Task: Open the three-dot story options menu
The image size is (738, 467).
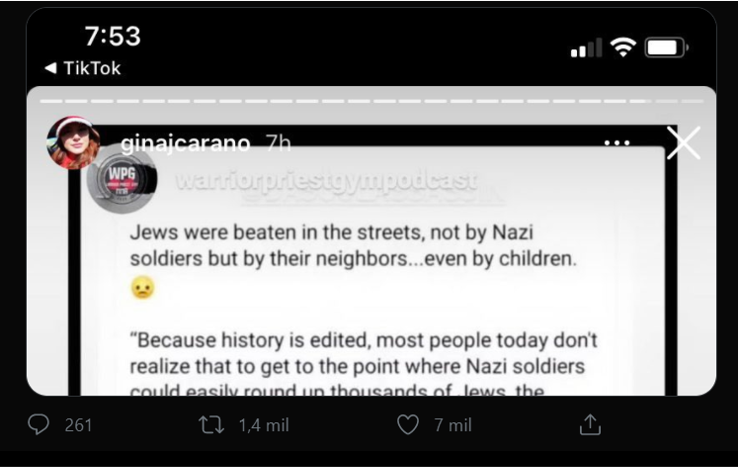Action: [x=617, y=143]
